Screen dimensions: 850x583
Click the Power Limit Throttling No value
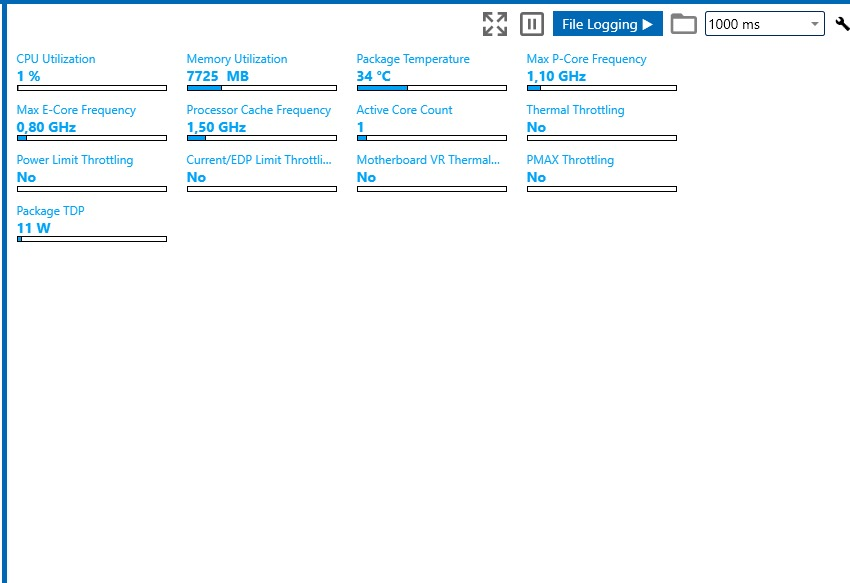tap(26, 177)
